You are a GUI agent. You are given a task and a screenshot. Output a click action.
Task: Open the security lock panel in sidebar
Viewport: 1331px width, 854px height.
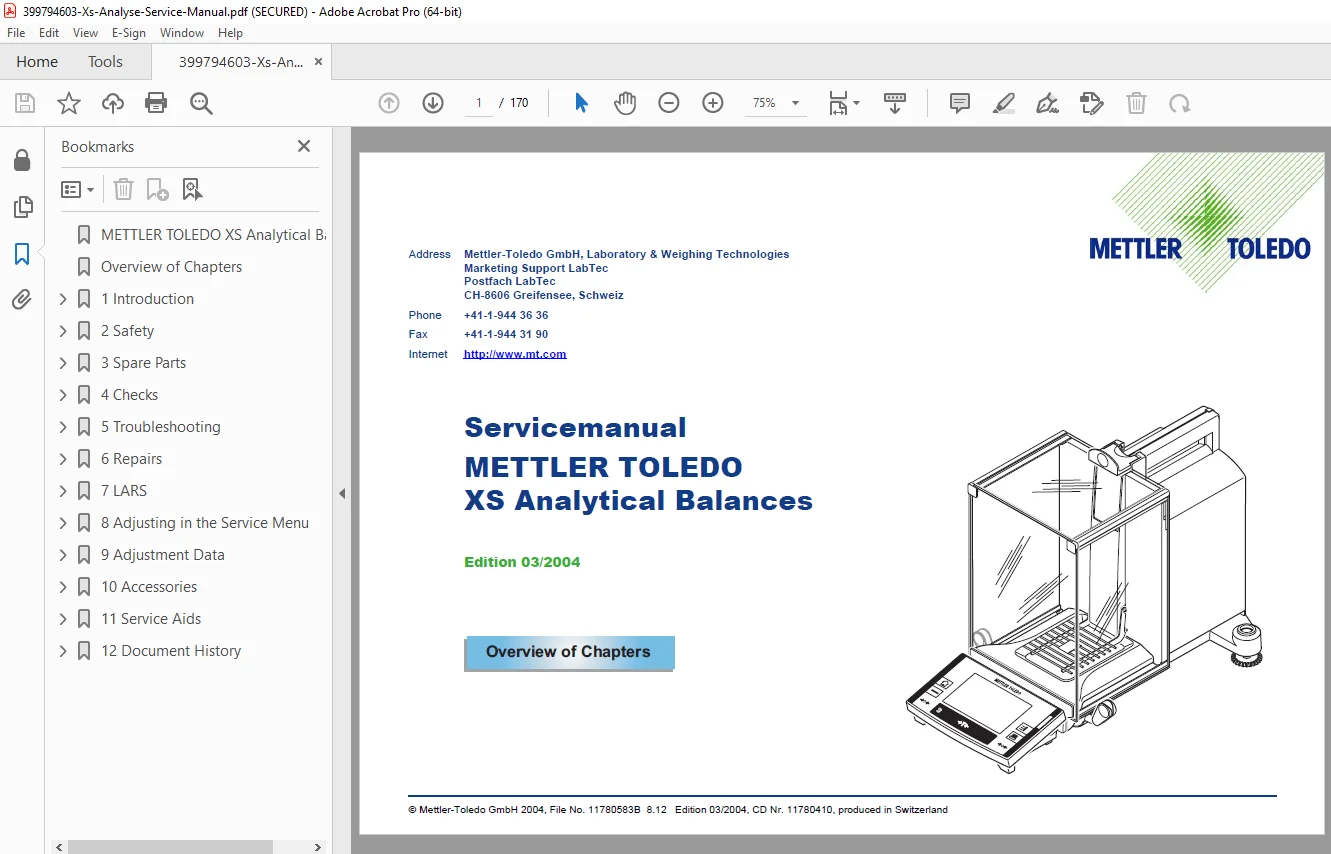22,161
